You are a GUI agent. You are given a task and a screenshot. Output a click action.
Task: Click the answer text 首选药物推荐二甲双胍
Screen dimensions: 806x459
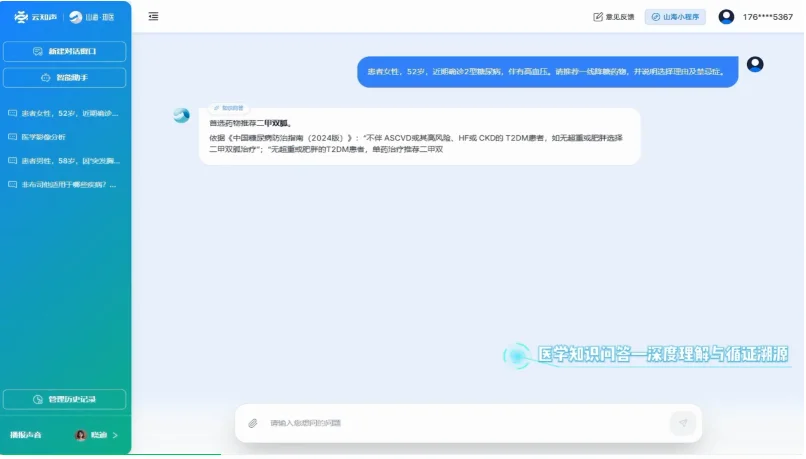(x=250, y=123)
